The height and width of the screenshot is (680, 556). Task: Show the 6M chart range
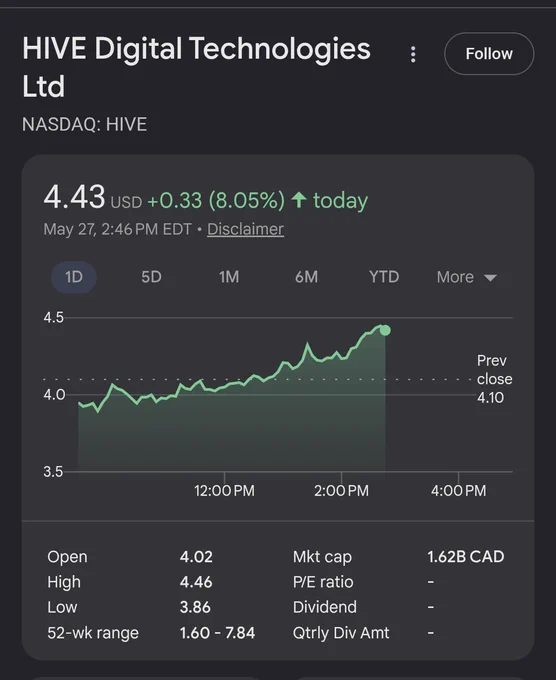click(306, 277)
